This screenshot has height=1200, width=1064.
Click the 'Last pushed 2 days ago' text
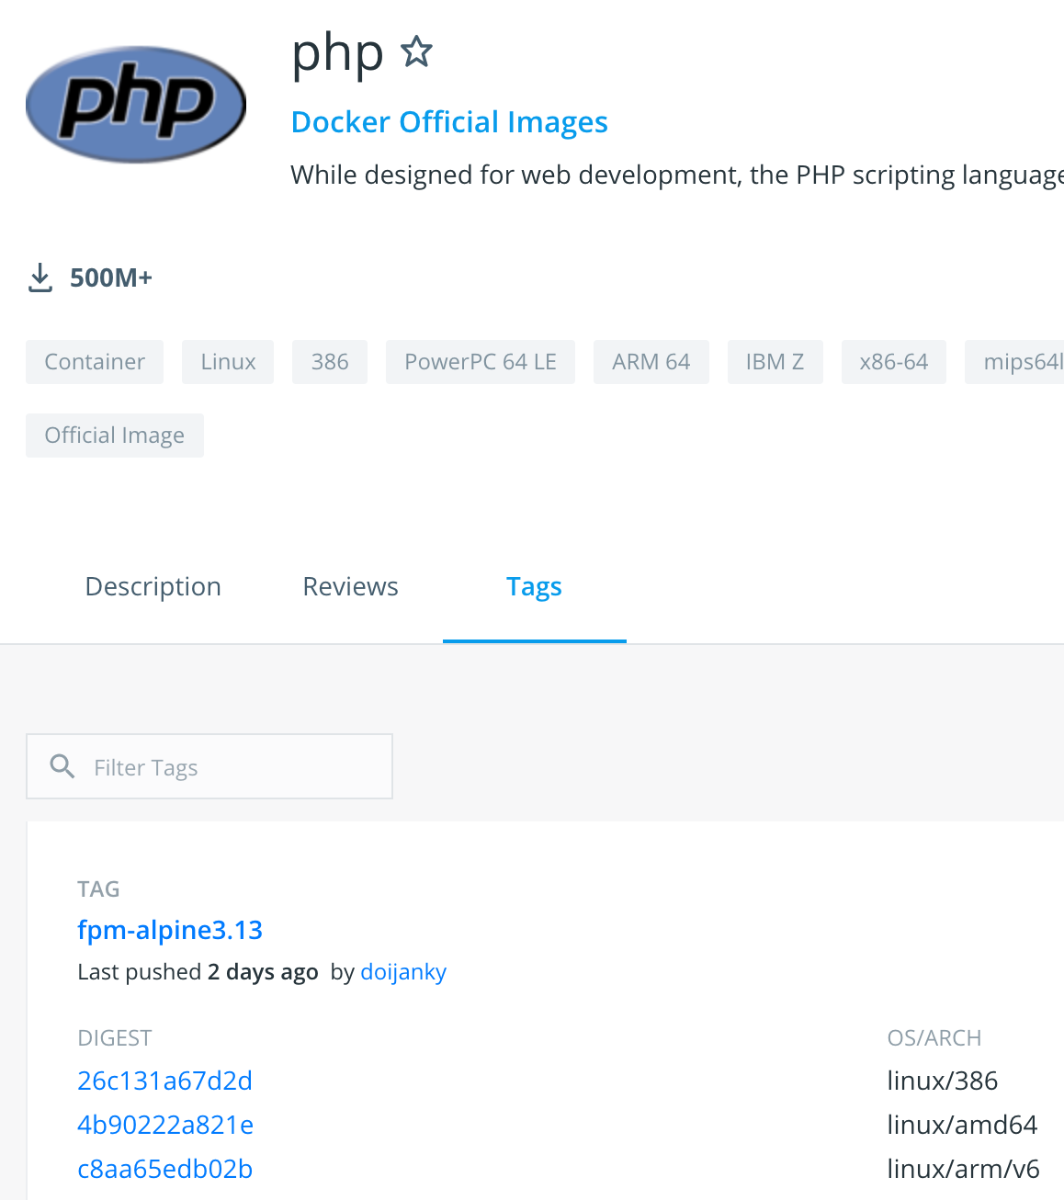click(198, 972)
